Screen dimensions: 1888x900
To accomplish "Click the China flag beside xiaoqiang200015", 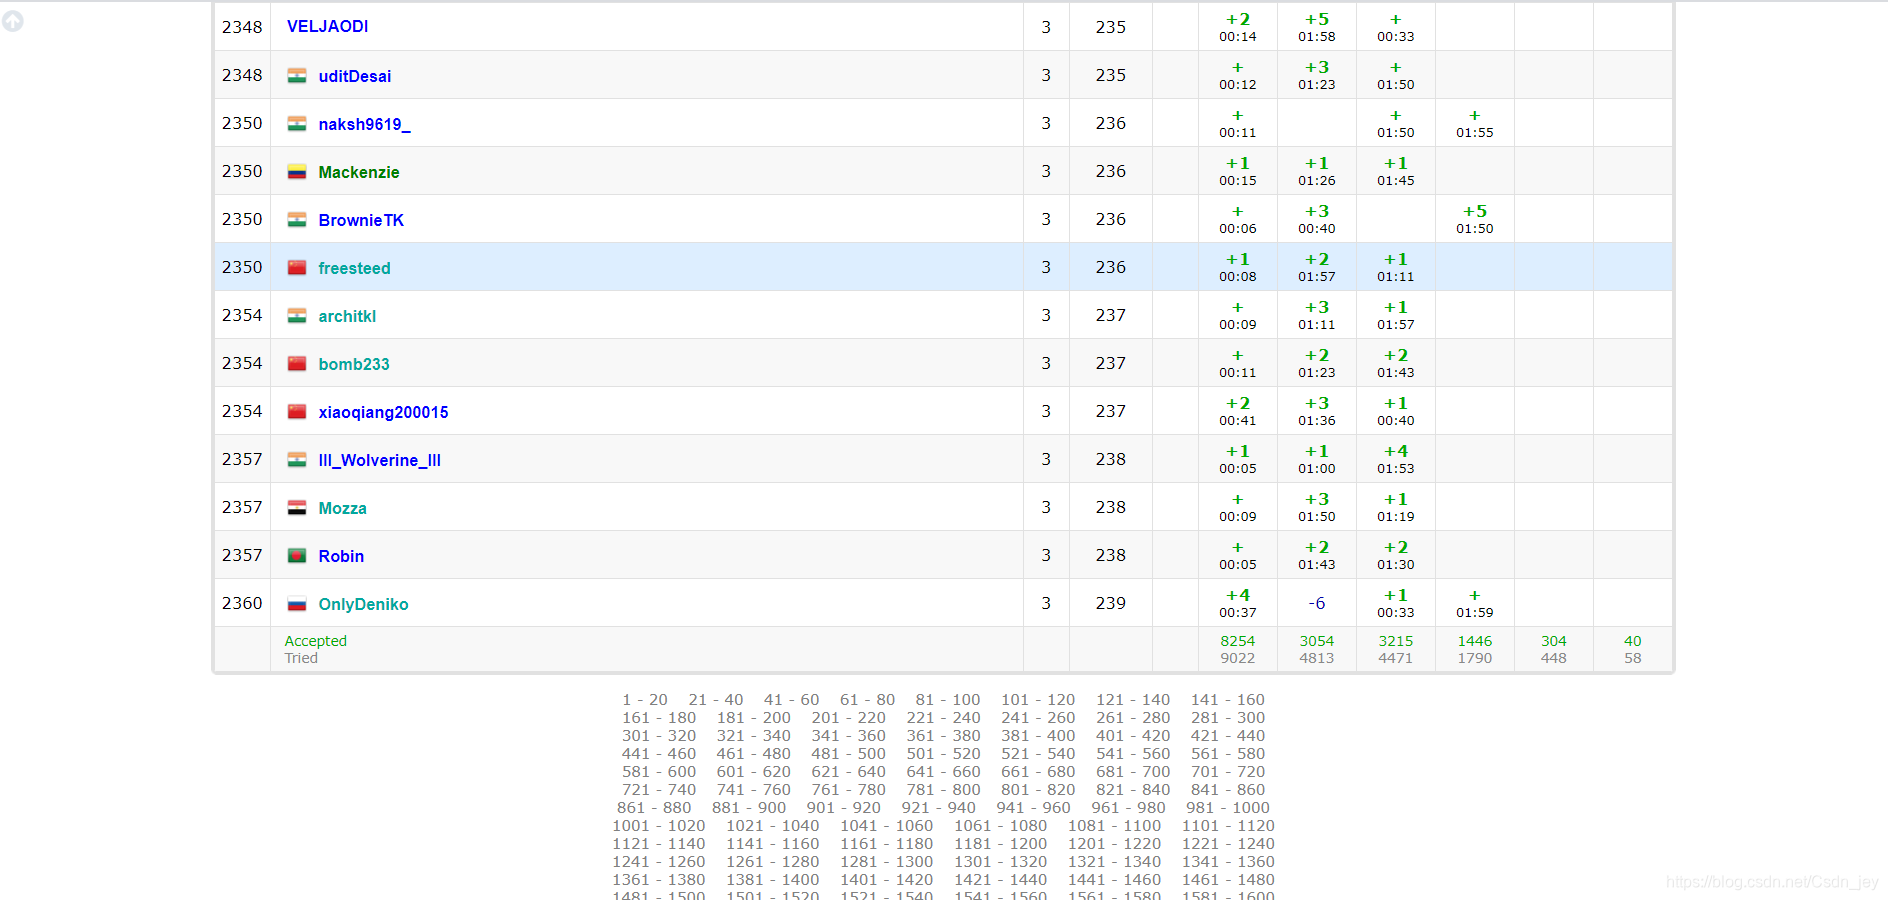I will (297, 412).
